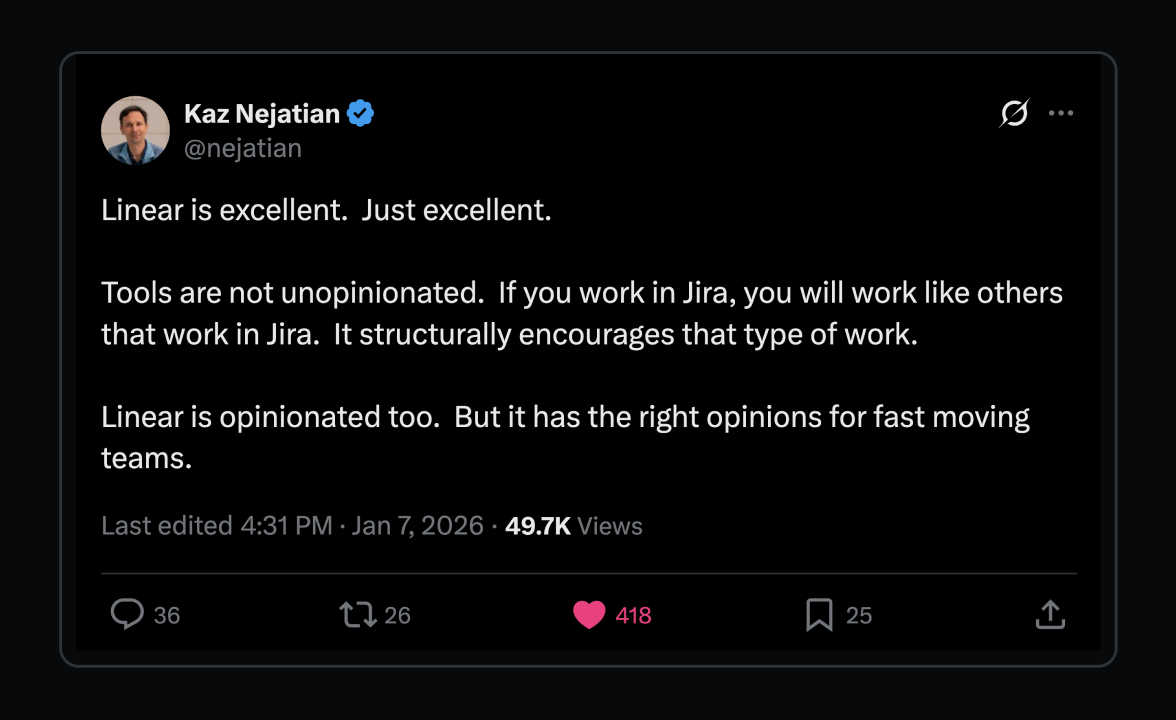Click the 25 bookmarks count
The image size is (1176, 720).
[x=858, y=615]
